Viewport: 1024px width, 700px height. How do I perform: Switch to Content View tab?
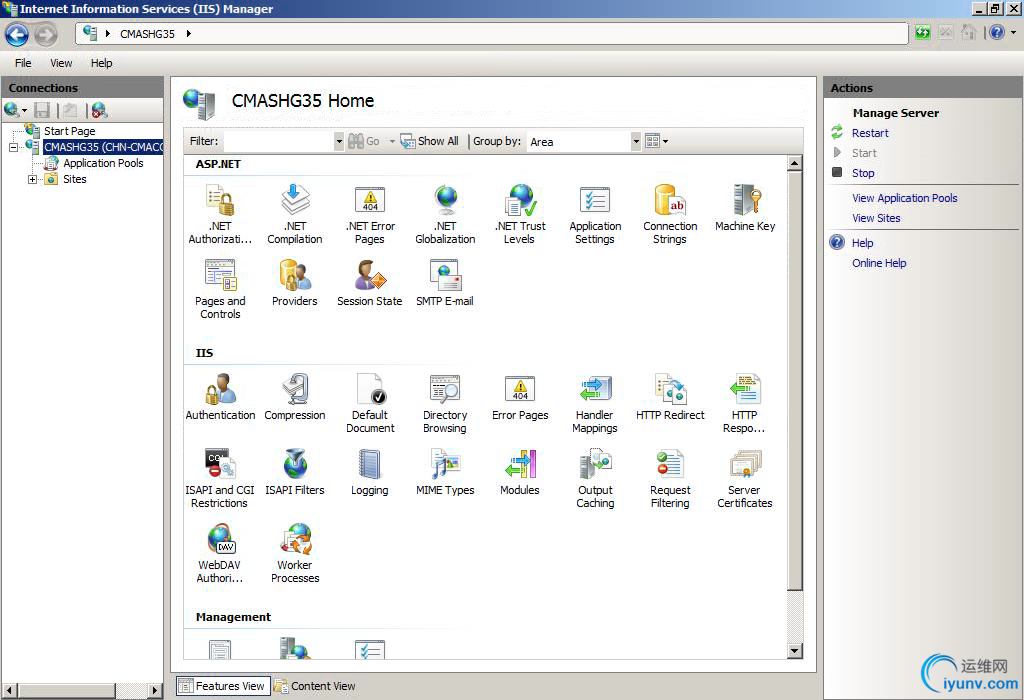coord(315,686)
